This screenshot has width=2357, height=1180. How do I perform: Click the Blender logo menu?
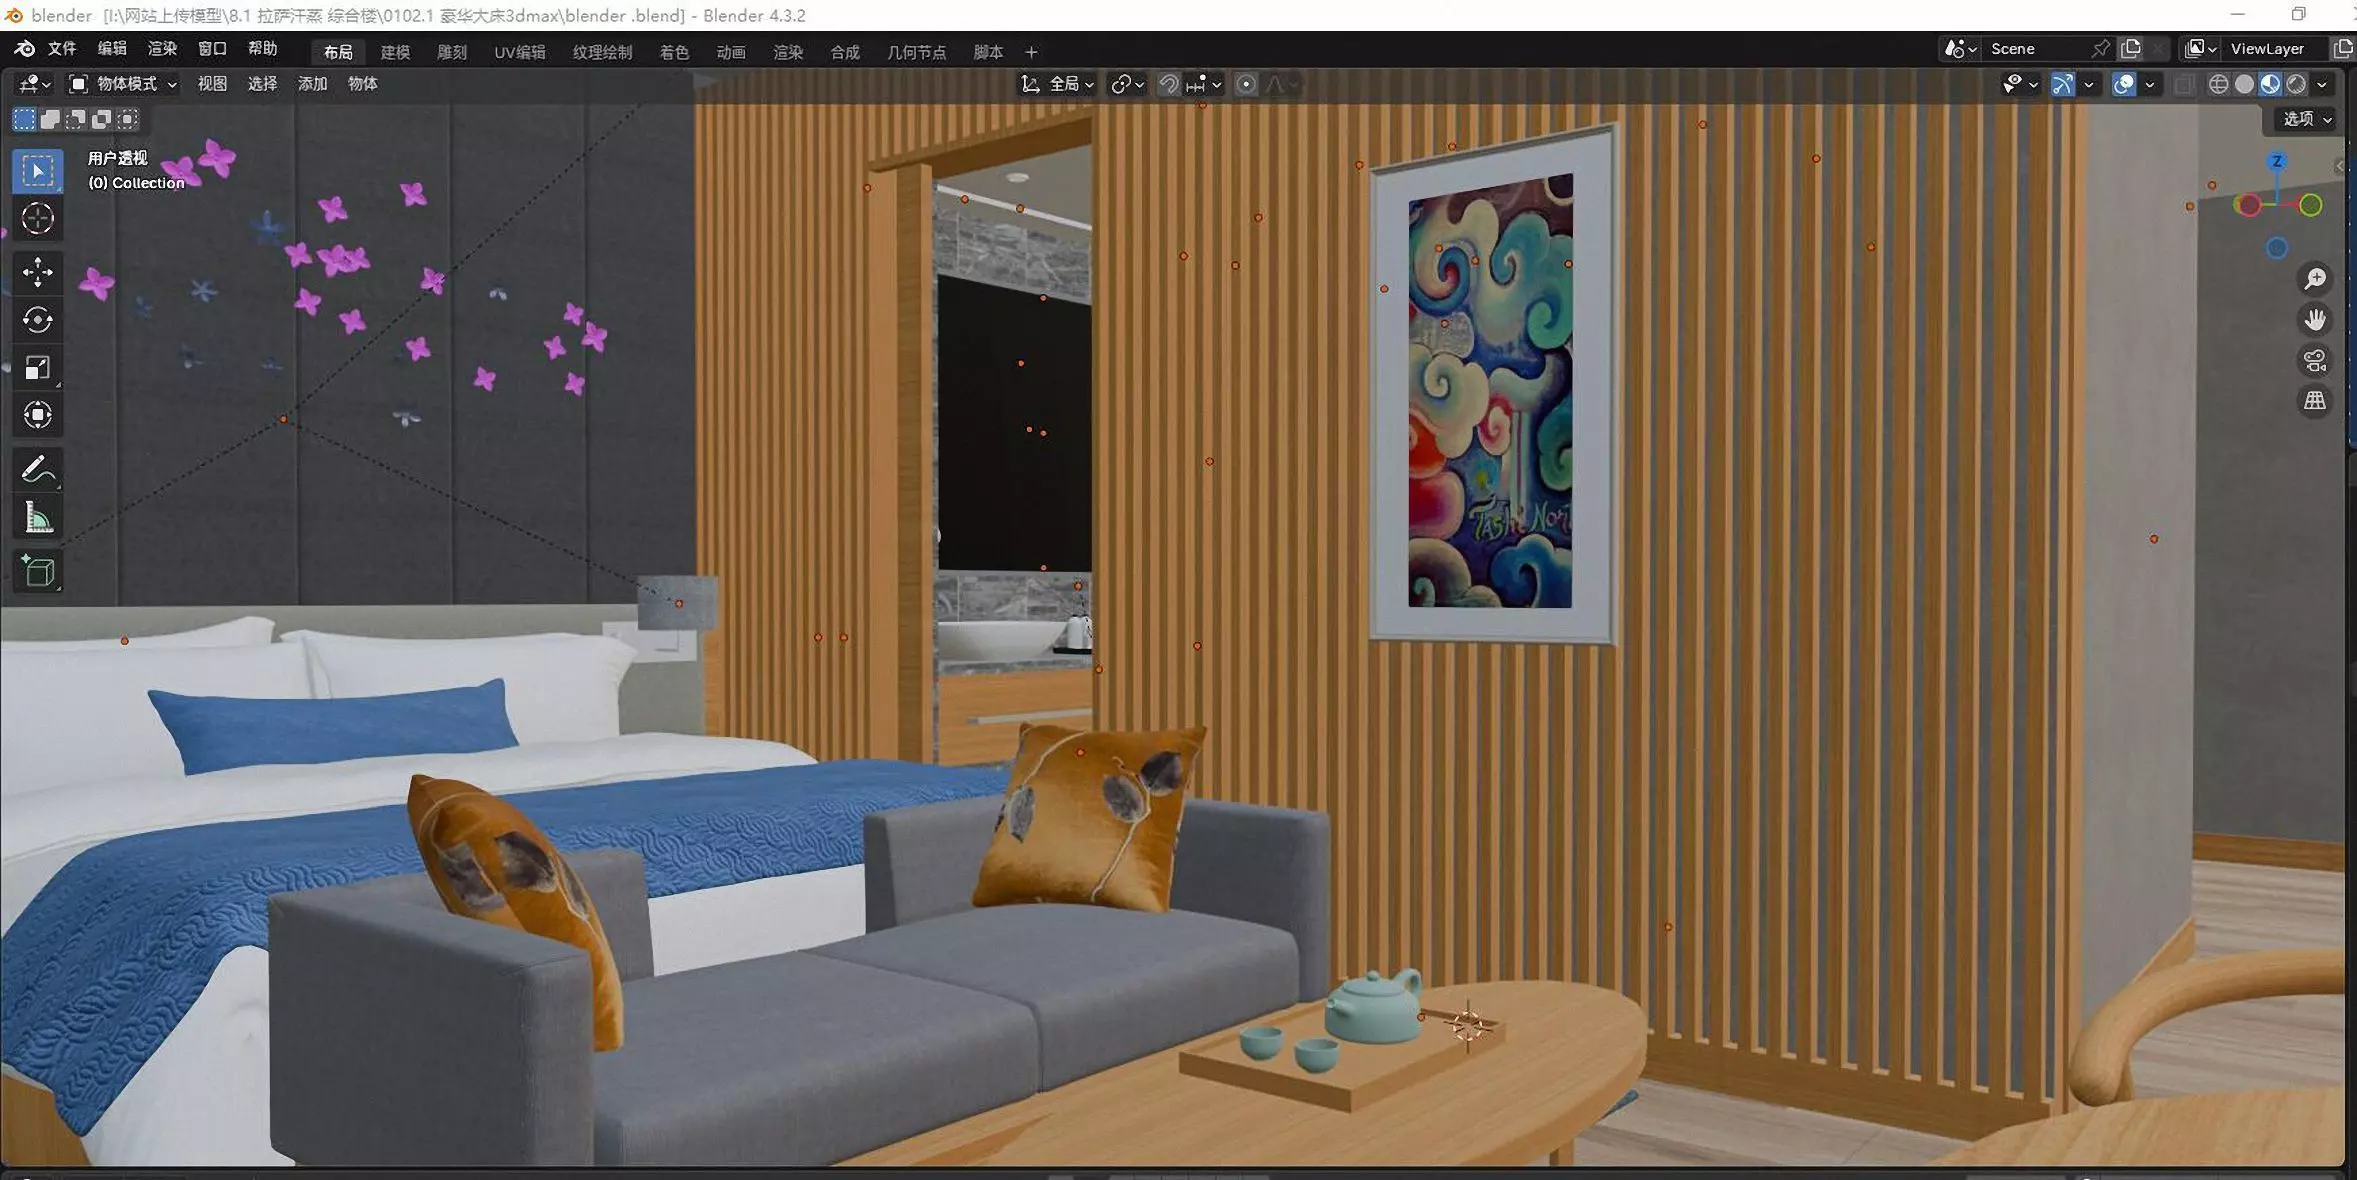point(24,49)
